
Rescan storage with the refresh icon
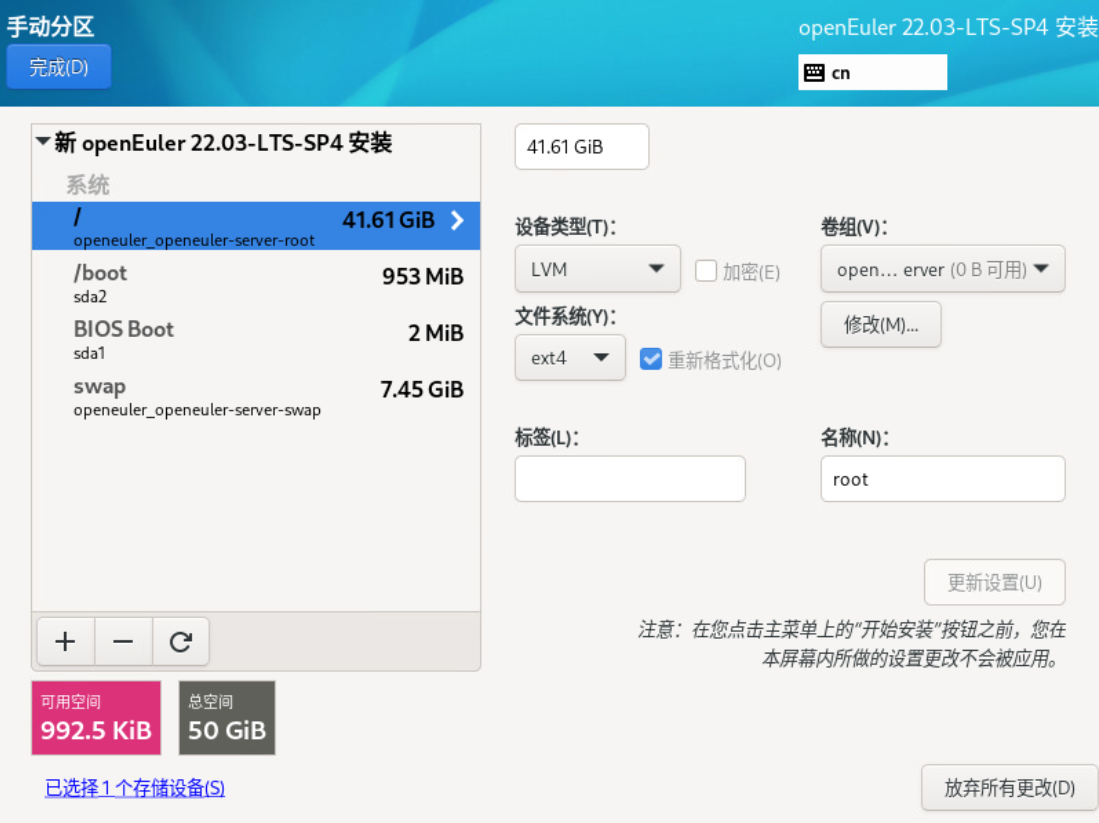[x=180, y=641]
